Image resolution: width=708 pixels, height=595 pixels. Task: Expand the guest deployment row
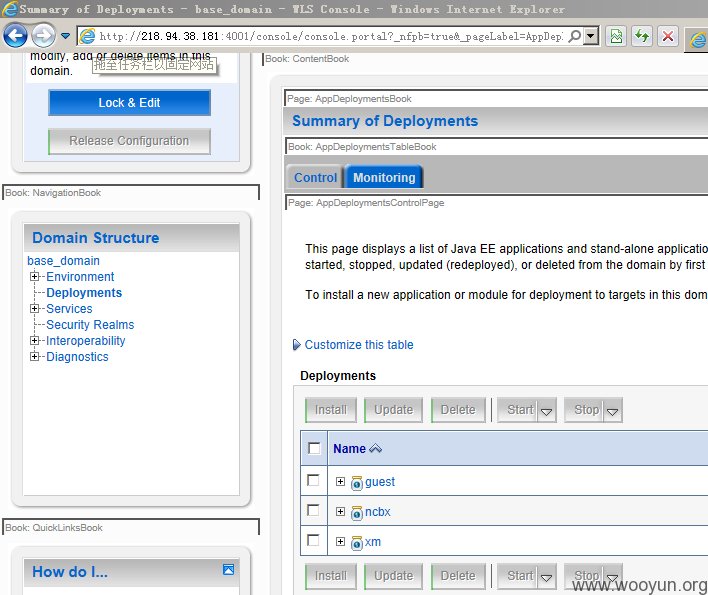(x=340, y=482)
